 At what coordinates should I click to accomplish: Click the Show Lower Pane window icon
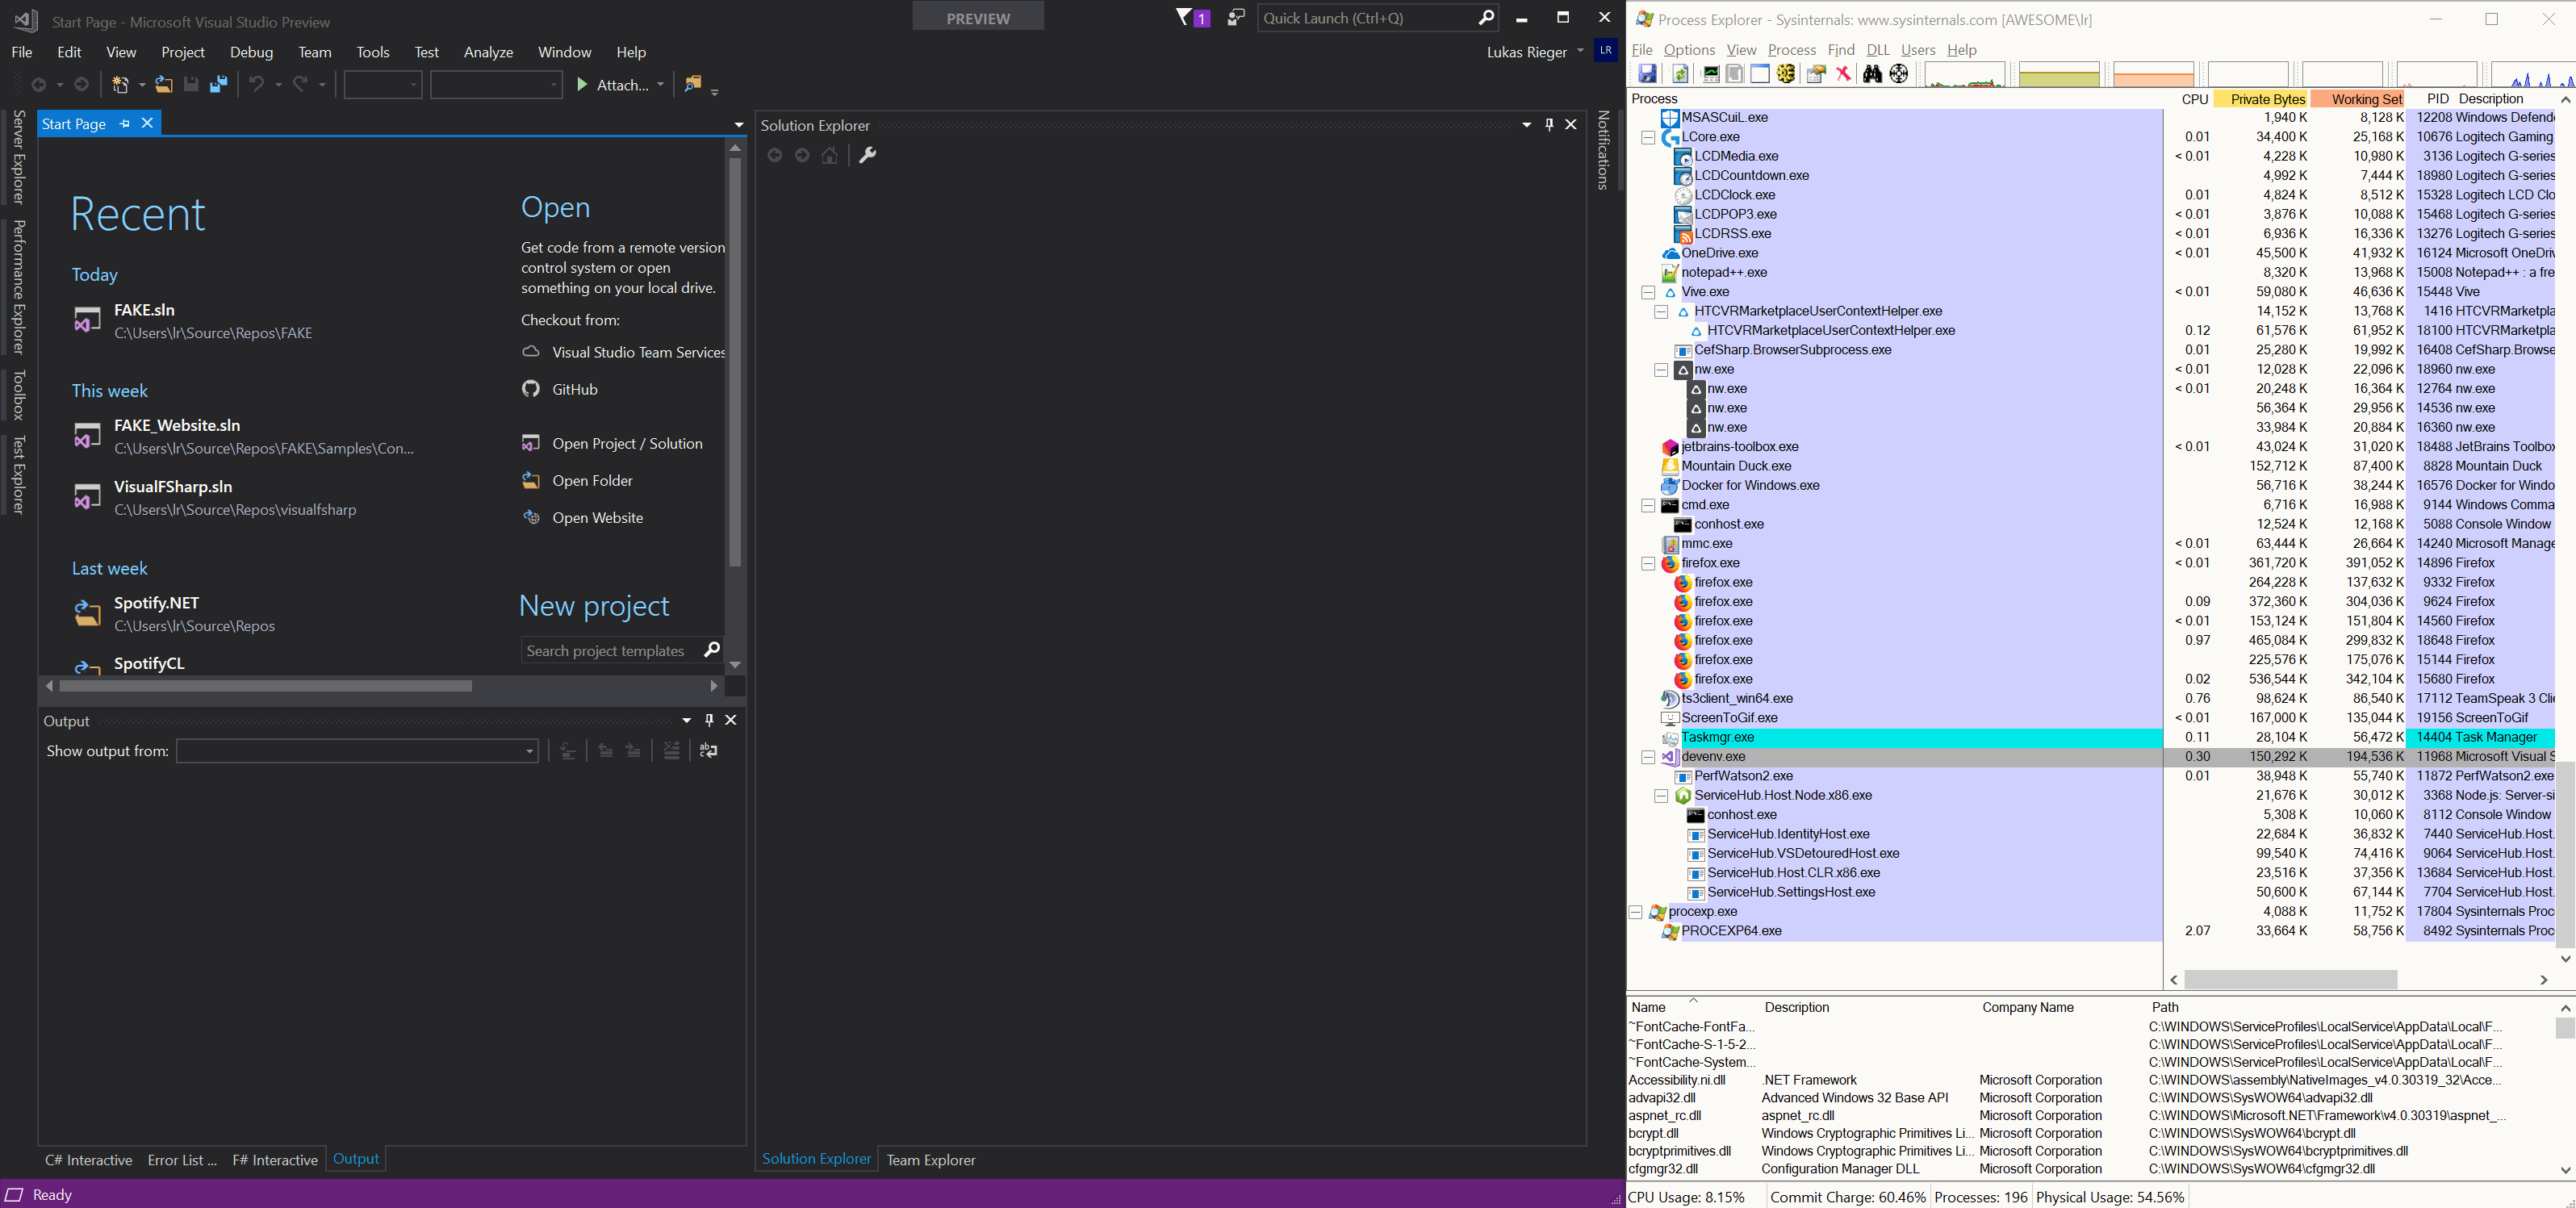[1760, 74]
